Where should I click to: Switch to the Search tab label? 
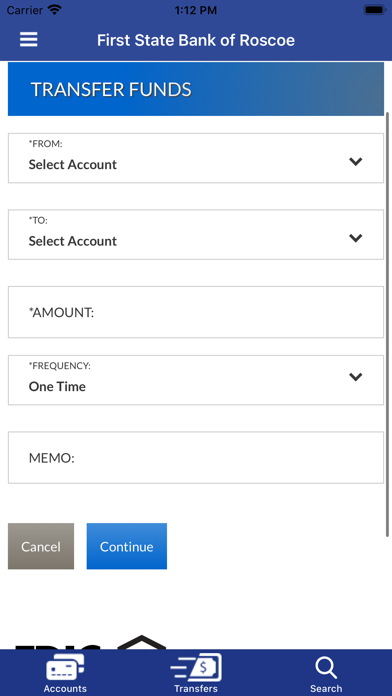pos(326,689)
